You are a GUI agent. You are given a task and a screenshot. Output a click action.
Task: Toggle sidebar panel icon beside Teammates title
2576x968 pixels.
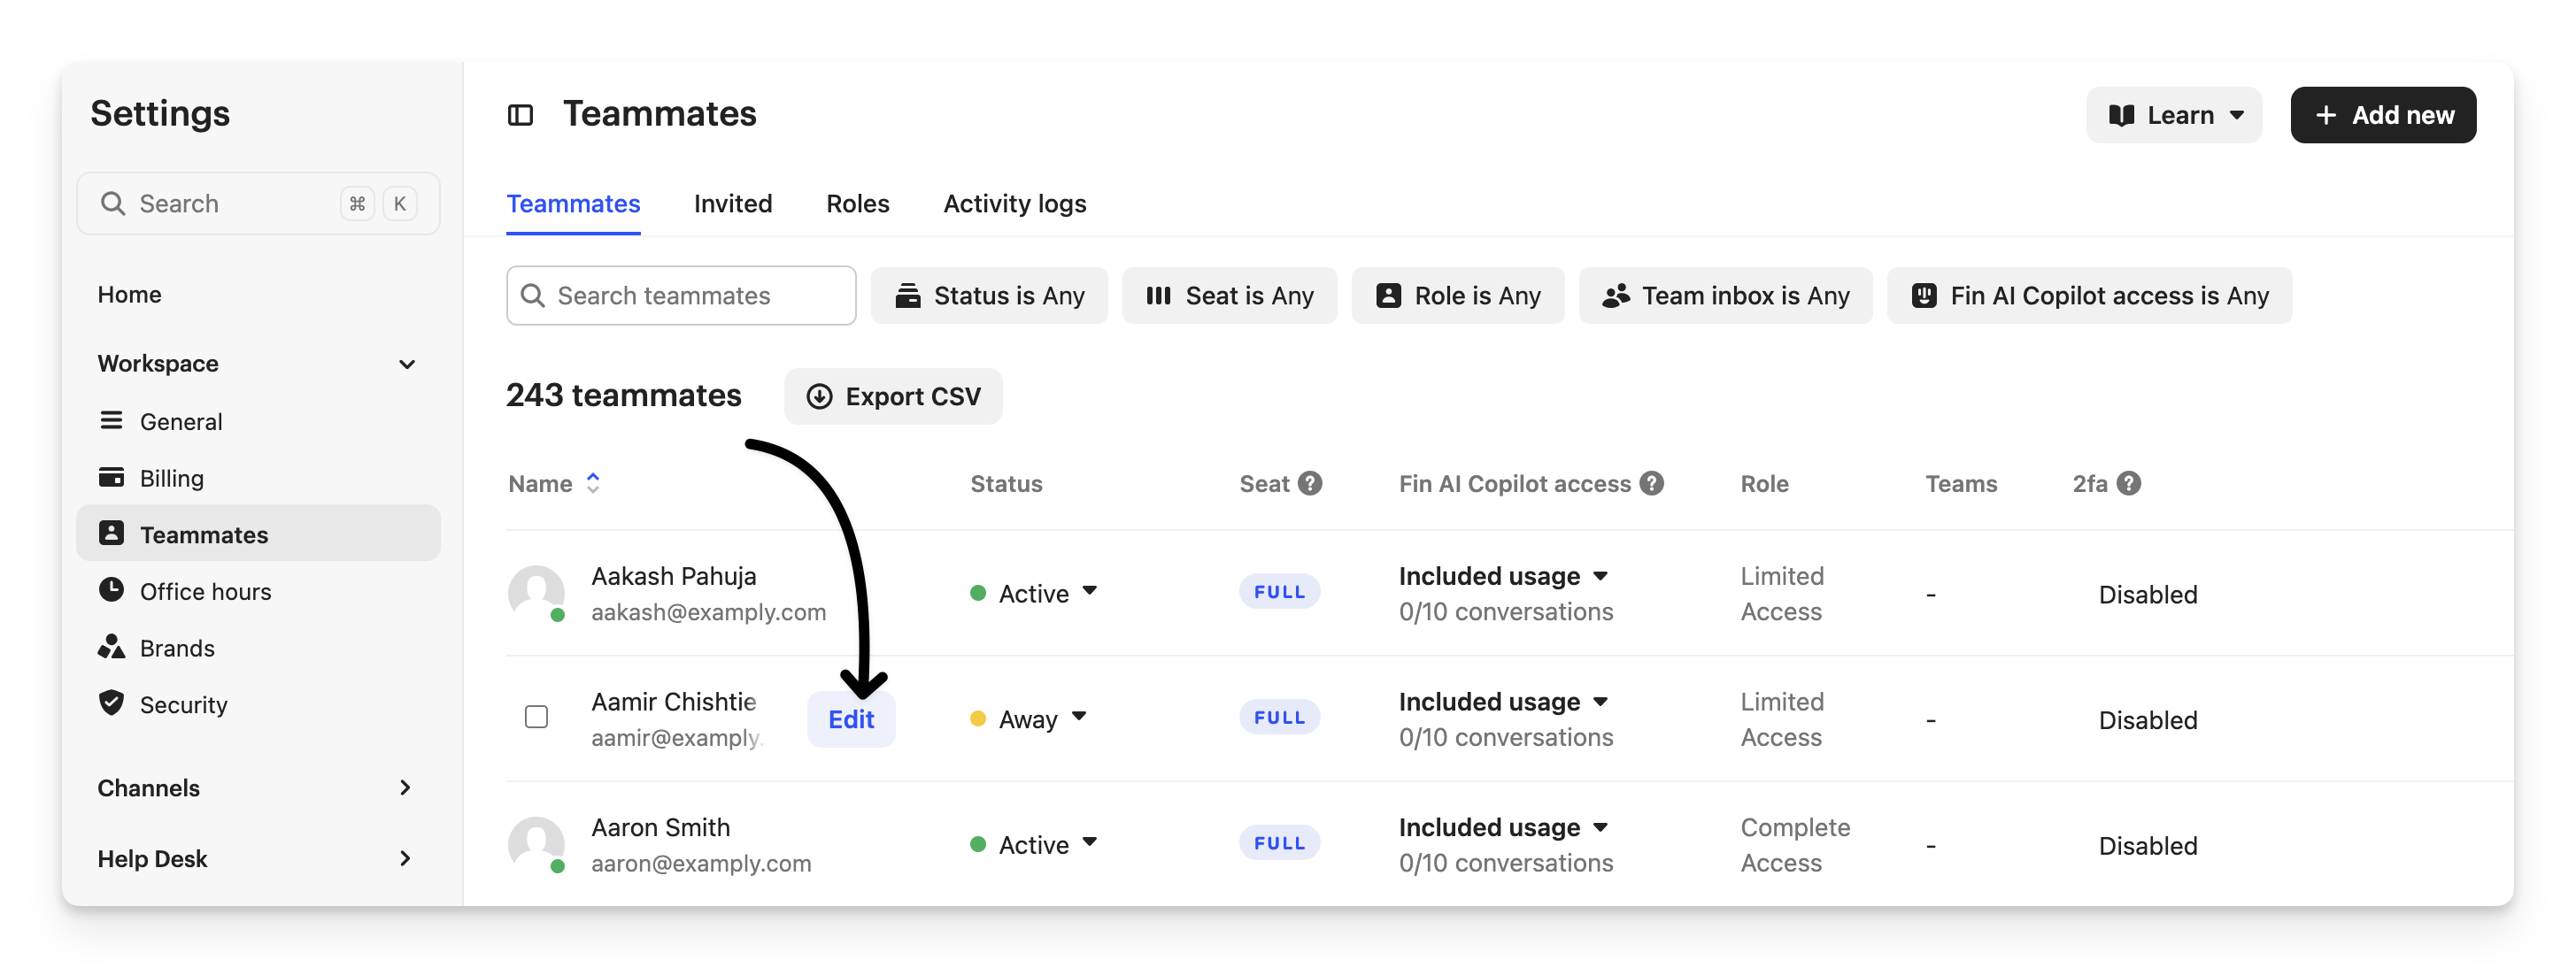click(x=520, y=115)
